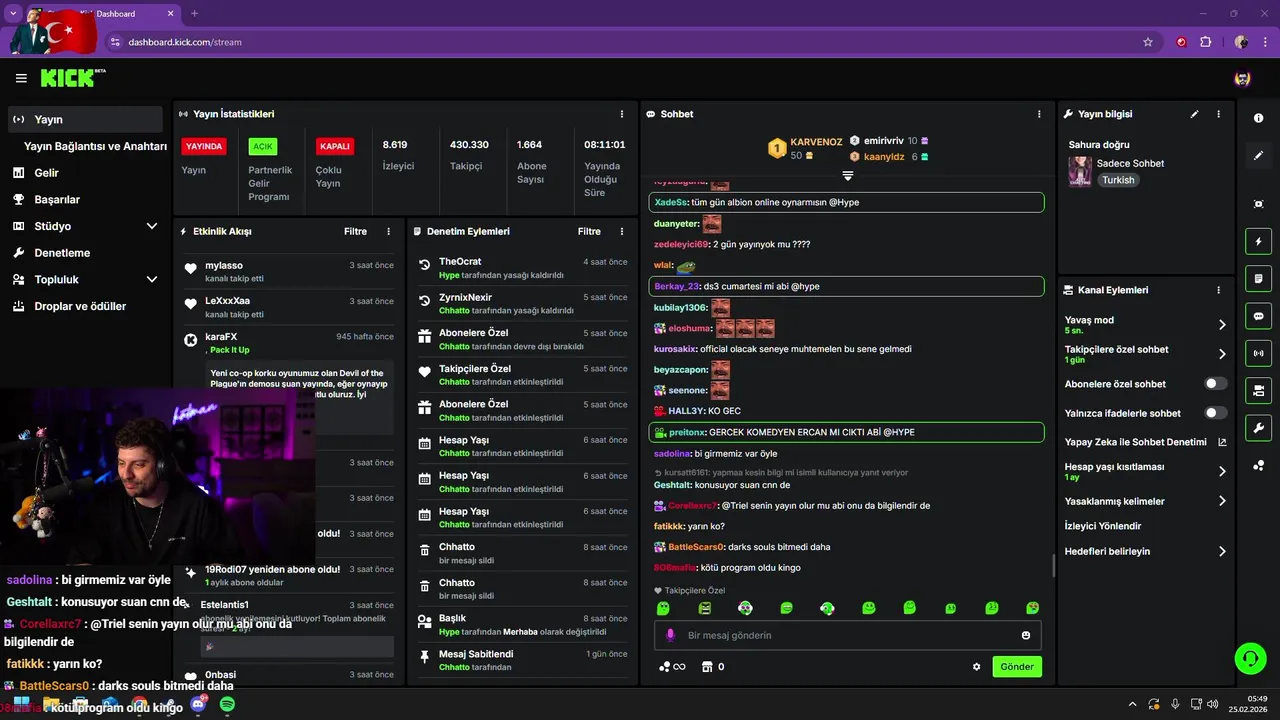Open Takipçilere özel sohbet chevron

(1222, 354)
